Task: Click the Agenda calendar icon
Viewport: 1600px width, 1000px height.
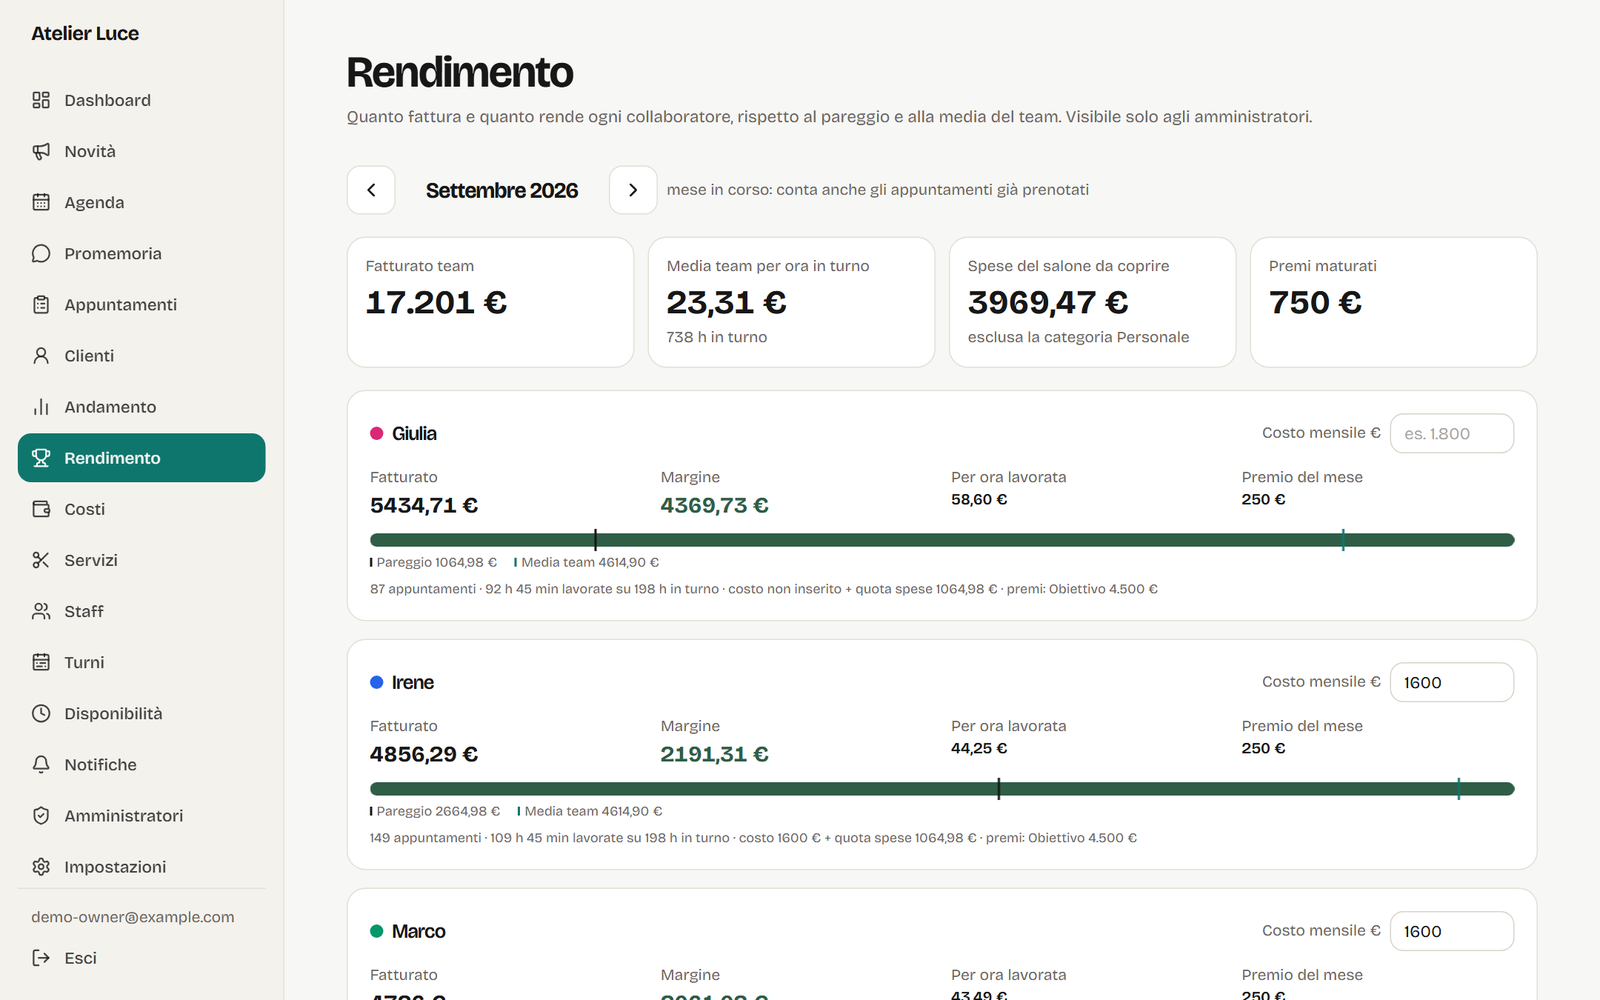Action: [x=41, y=202]
